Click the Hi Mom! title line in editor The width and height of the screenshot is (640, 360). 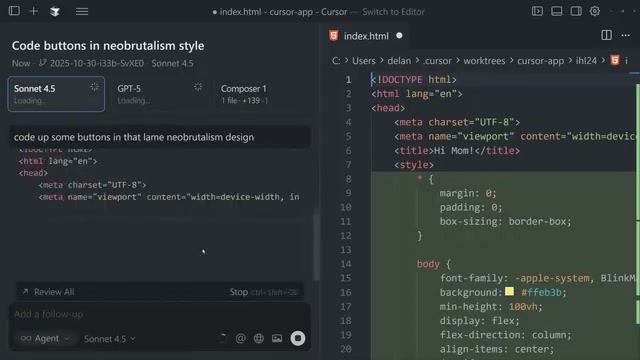457,151
